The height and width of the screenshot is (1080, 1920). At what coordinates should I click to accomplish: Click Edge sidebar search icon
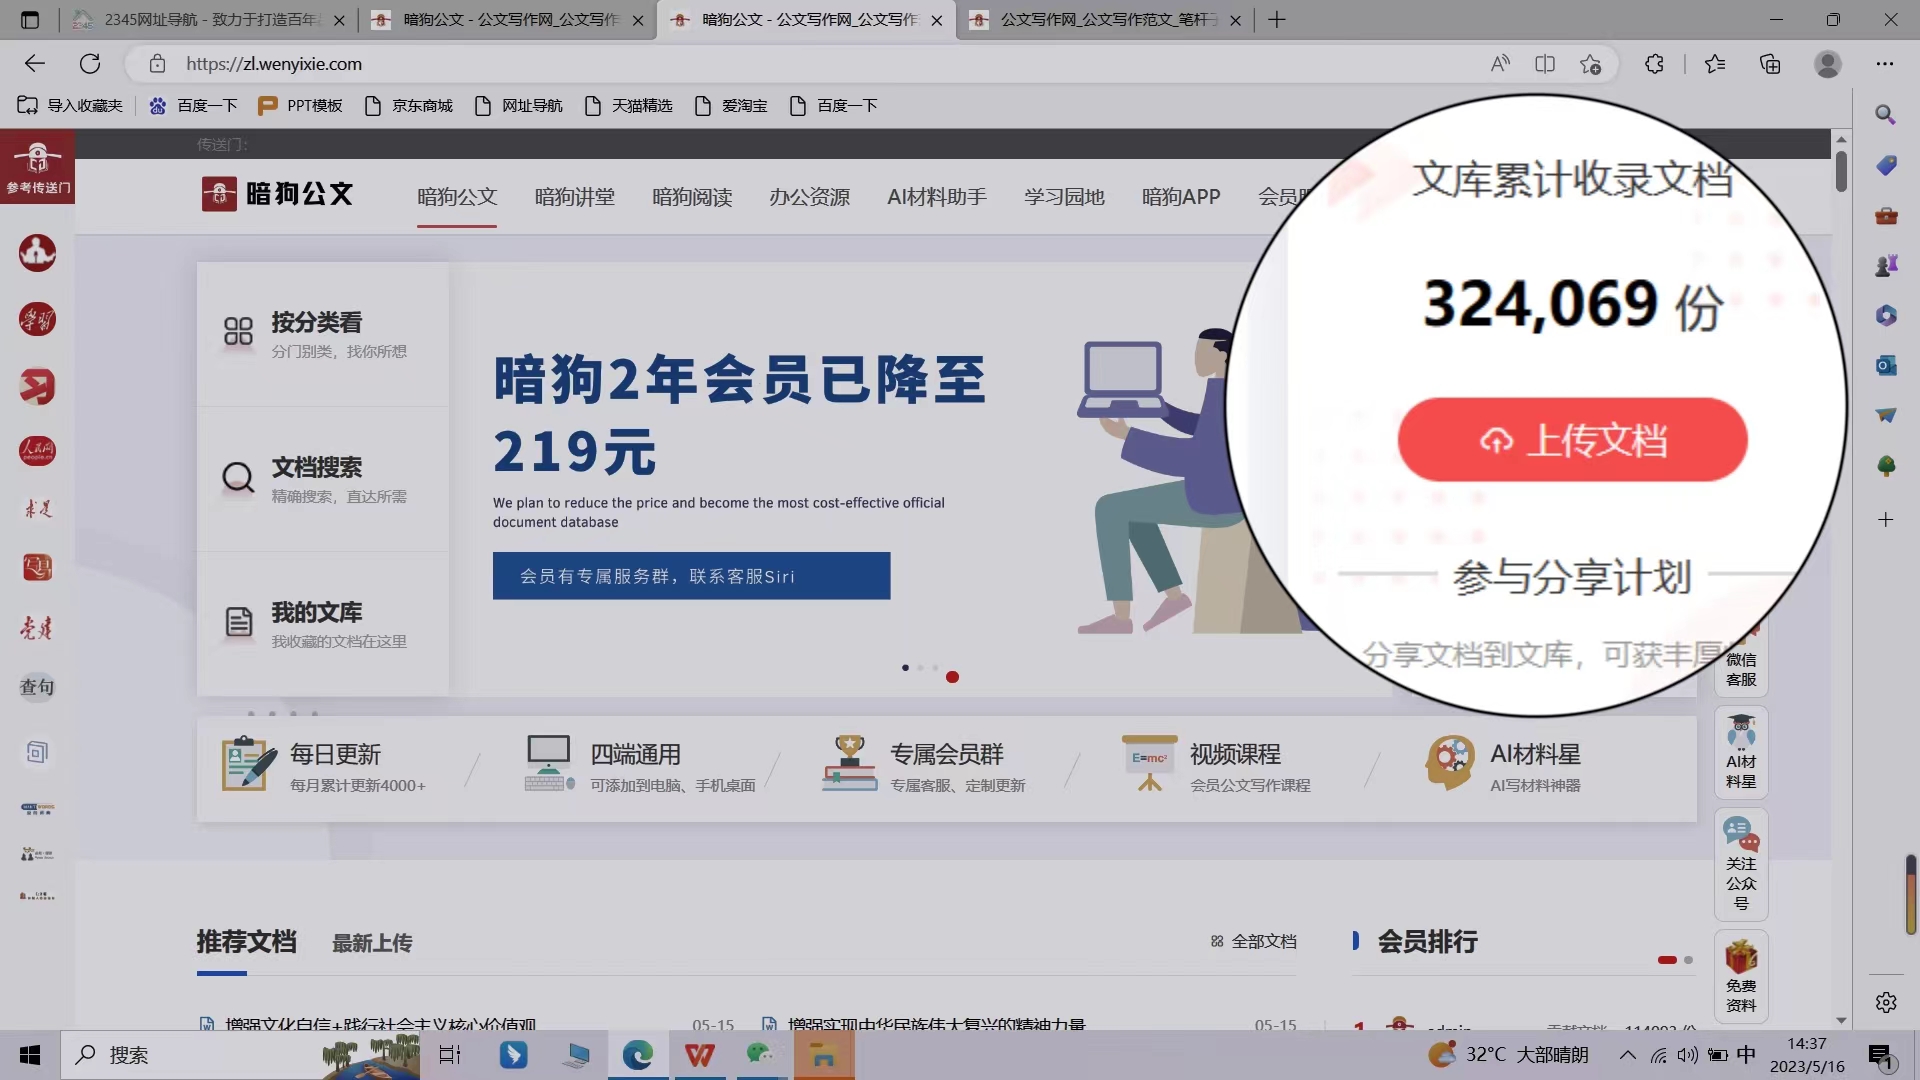(1886, 114)
